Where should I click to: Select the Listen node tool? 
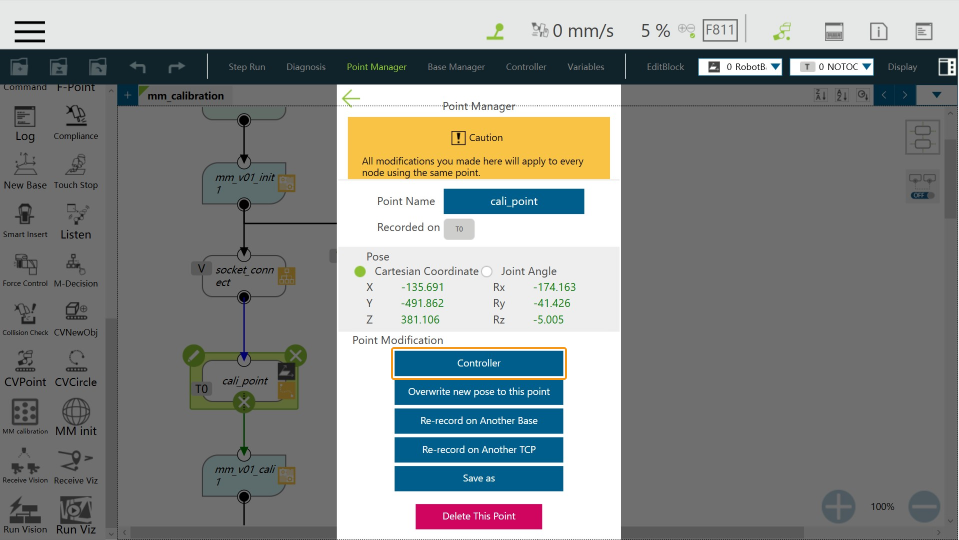(76, 221)
